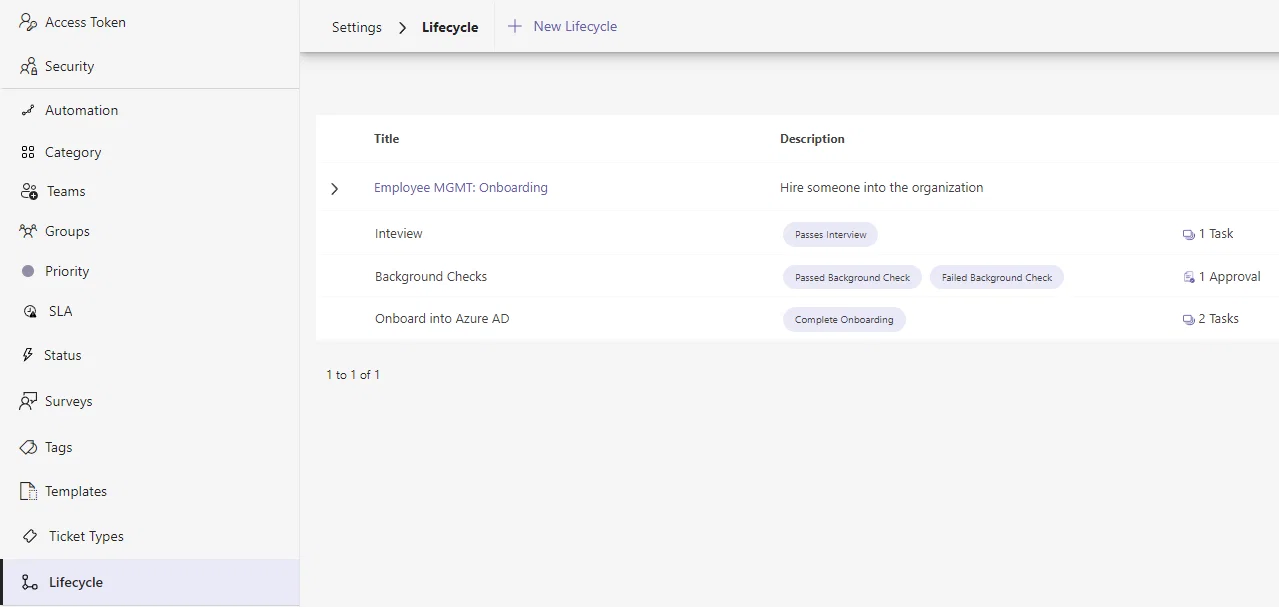Click the '1 to 1 of 1' pagination text

tap(353, 375)
